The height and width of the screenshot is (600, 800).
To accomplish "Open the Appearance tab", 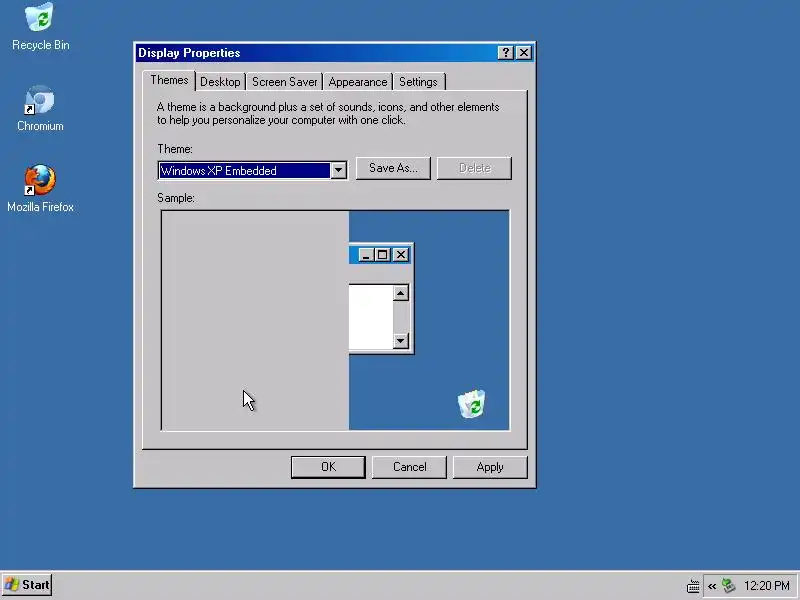I will 358,82.
